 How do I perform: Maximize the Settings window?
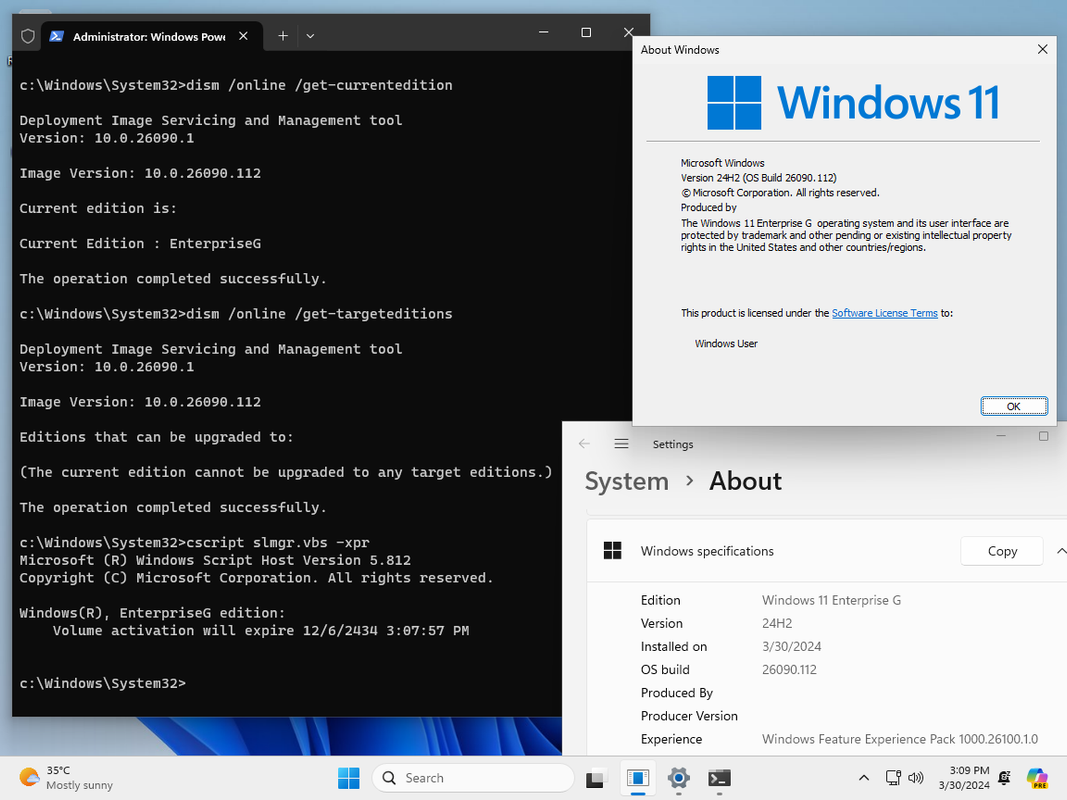[1043, 436]
